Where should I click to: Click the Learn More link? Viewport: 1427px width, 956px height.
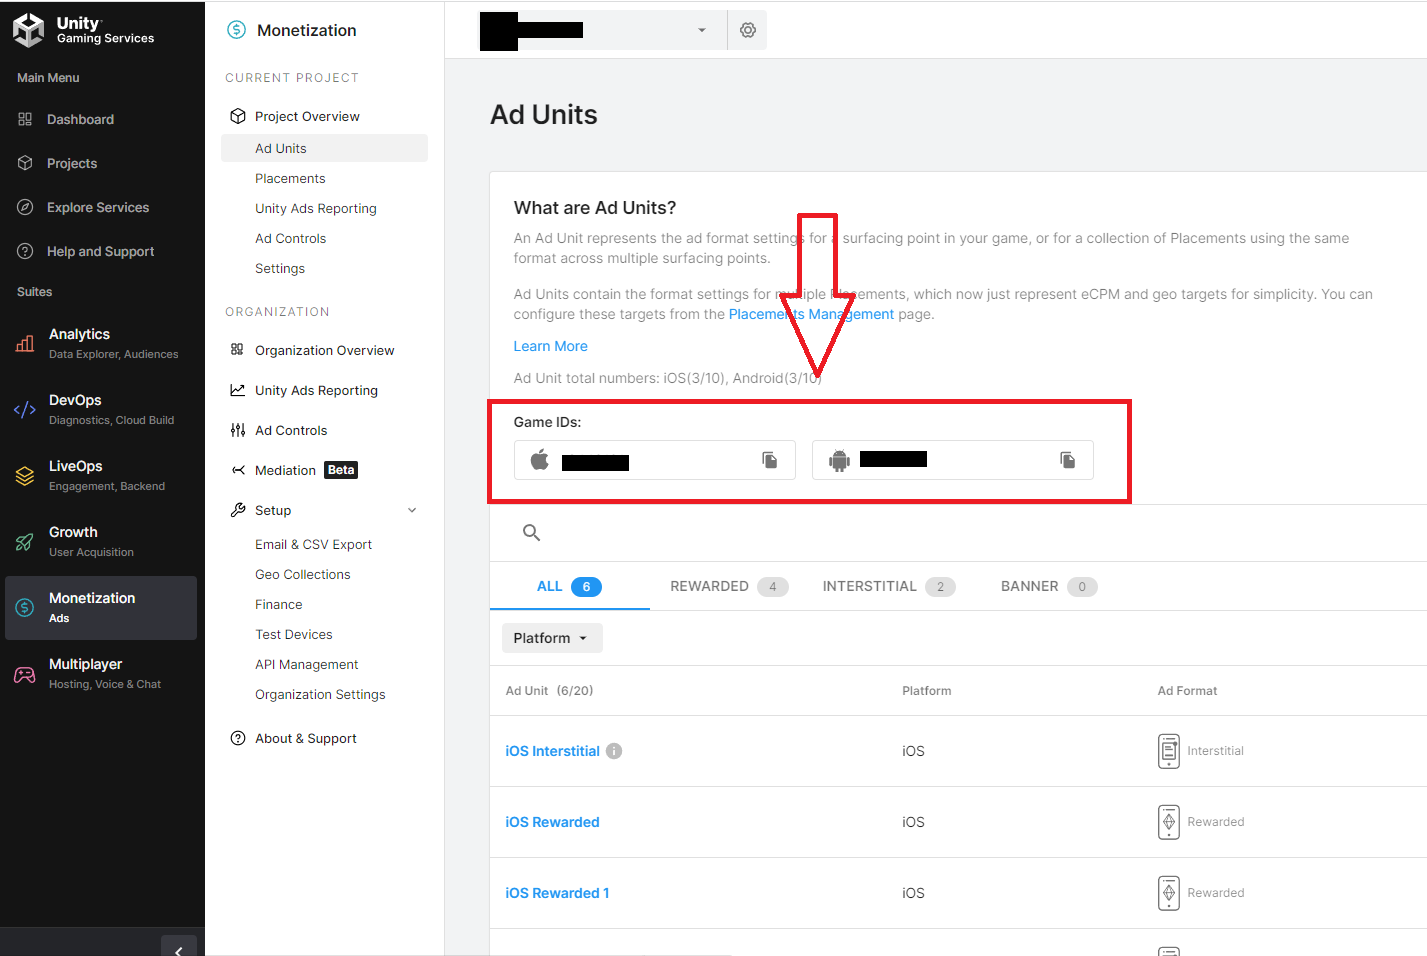[550, 346]
